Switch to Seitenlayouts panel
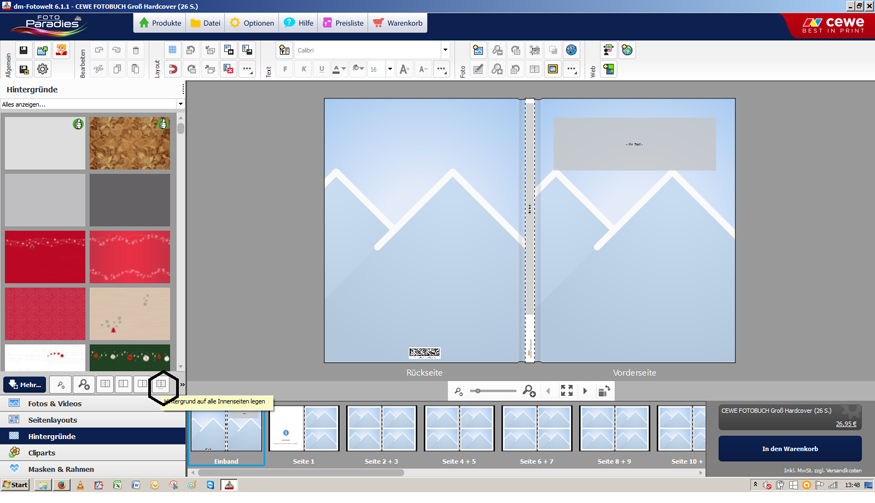This screenshot has width=875, height=503. point(52,420)
